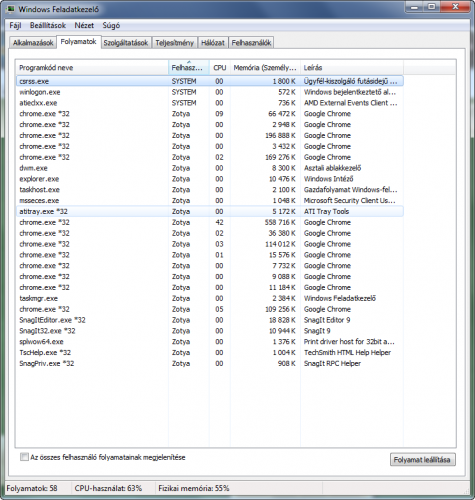Select the SnagPriv.exe *32 process
The width and height of the screenshot is (475, 500).
tap(210, 363)
